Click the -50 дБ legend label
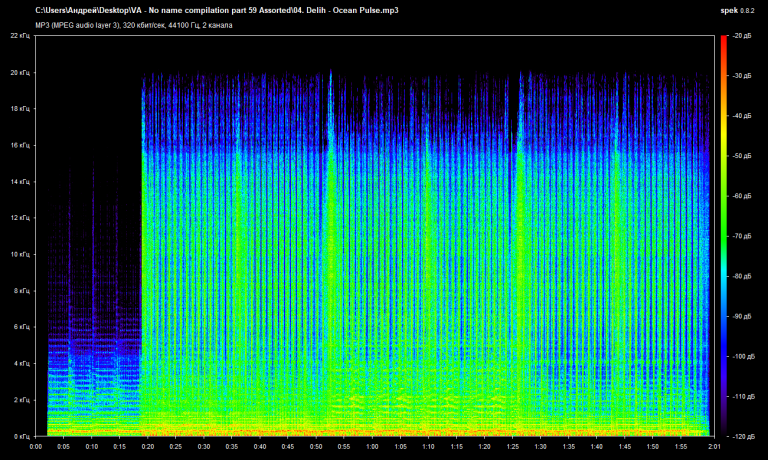The width and height of the screenshot is (768, 460). (742, 156)
